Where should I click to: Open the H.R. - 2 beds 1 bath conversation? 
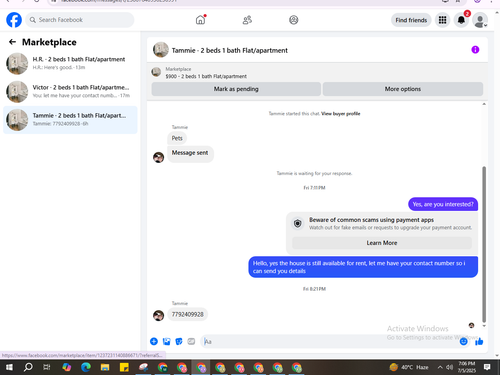pos(70,63)
